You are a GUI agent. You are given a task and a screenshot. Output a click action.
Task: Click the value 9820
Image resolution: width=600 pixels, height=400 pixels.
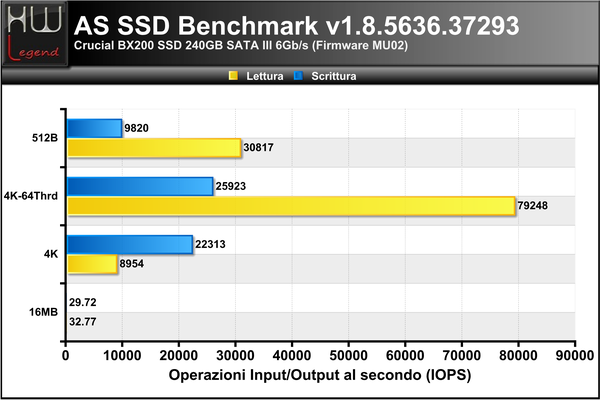point(136,128)
